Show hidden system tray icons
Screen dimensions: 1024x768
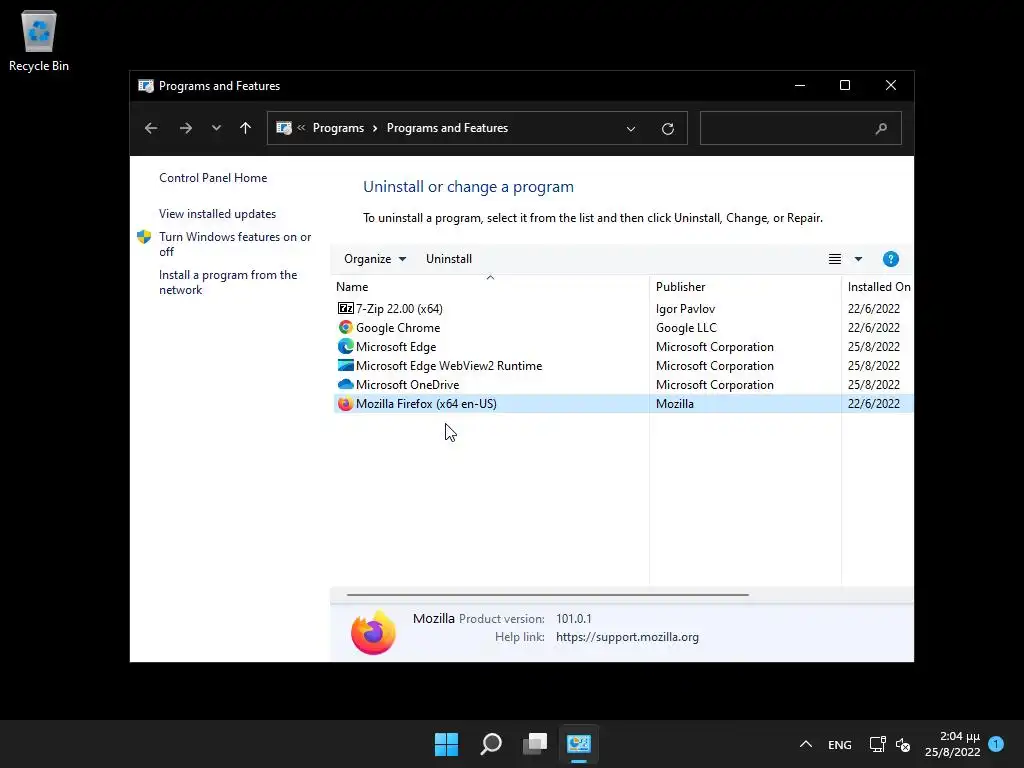(x=806, y=744)
